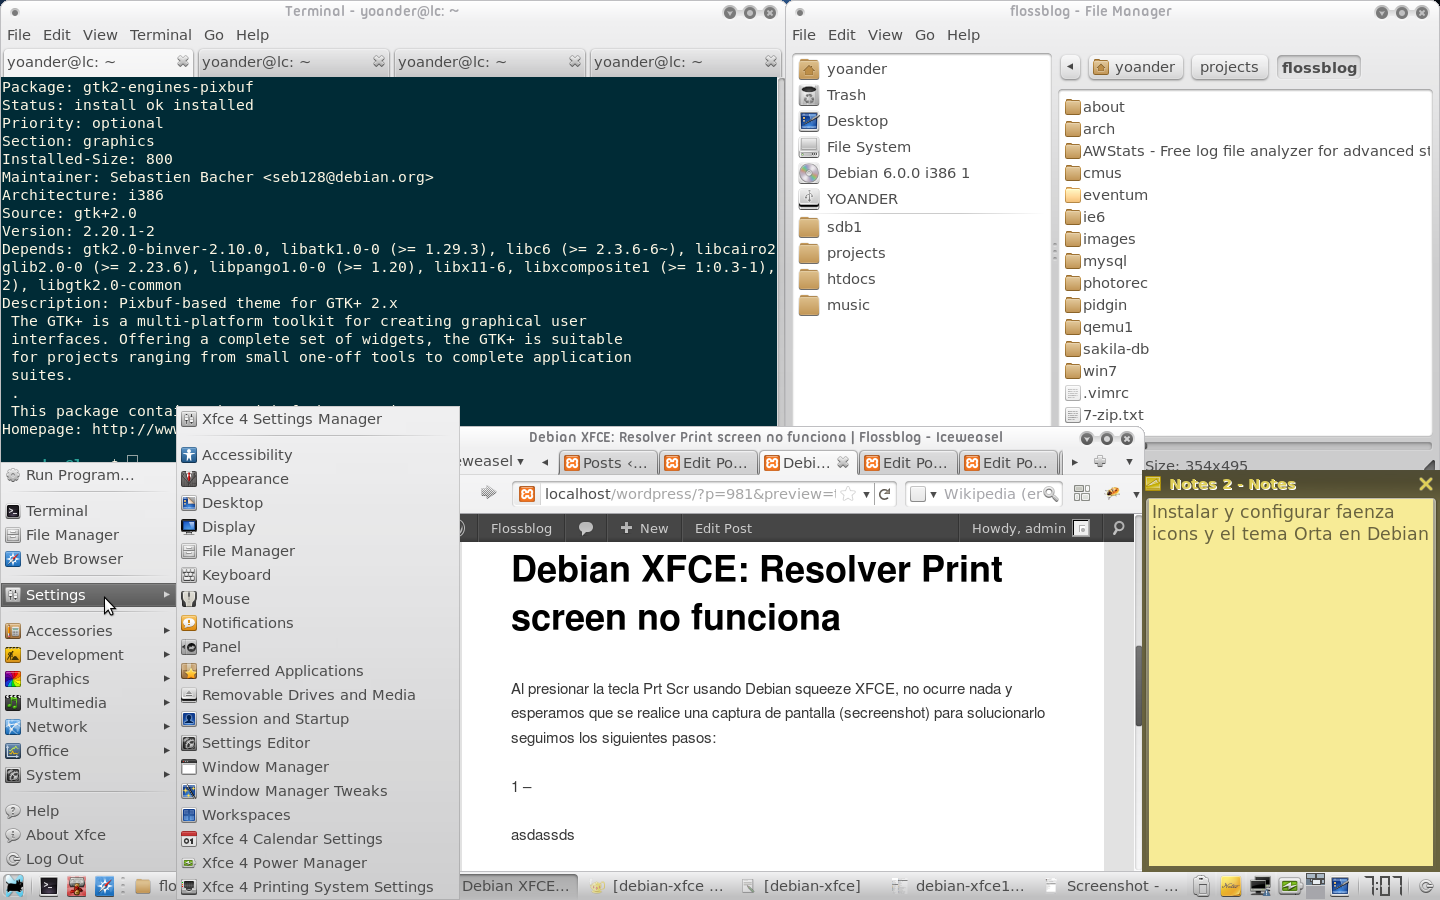
Task: Click the File System drive icon in sidebar
Action: click(x=809, y=147)
